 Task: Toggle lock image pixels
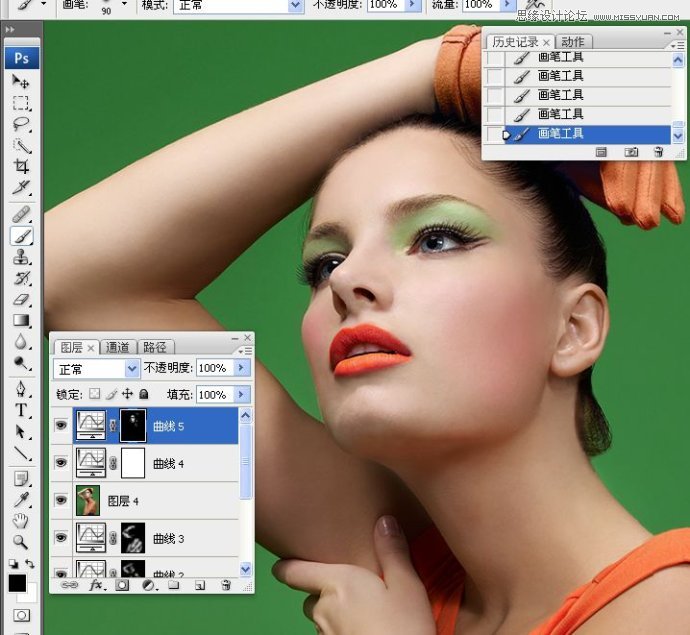(x=111, y=393)
